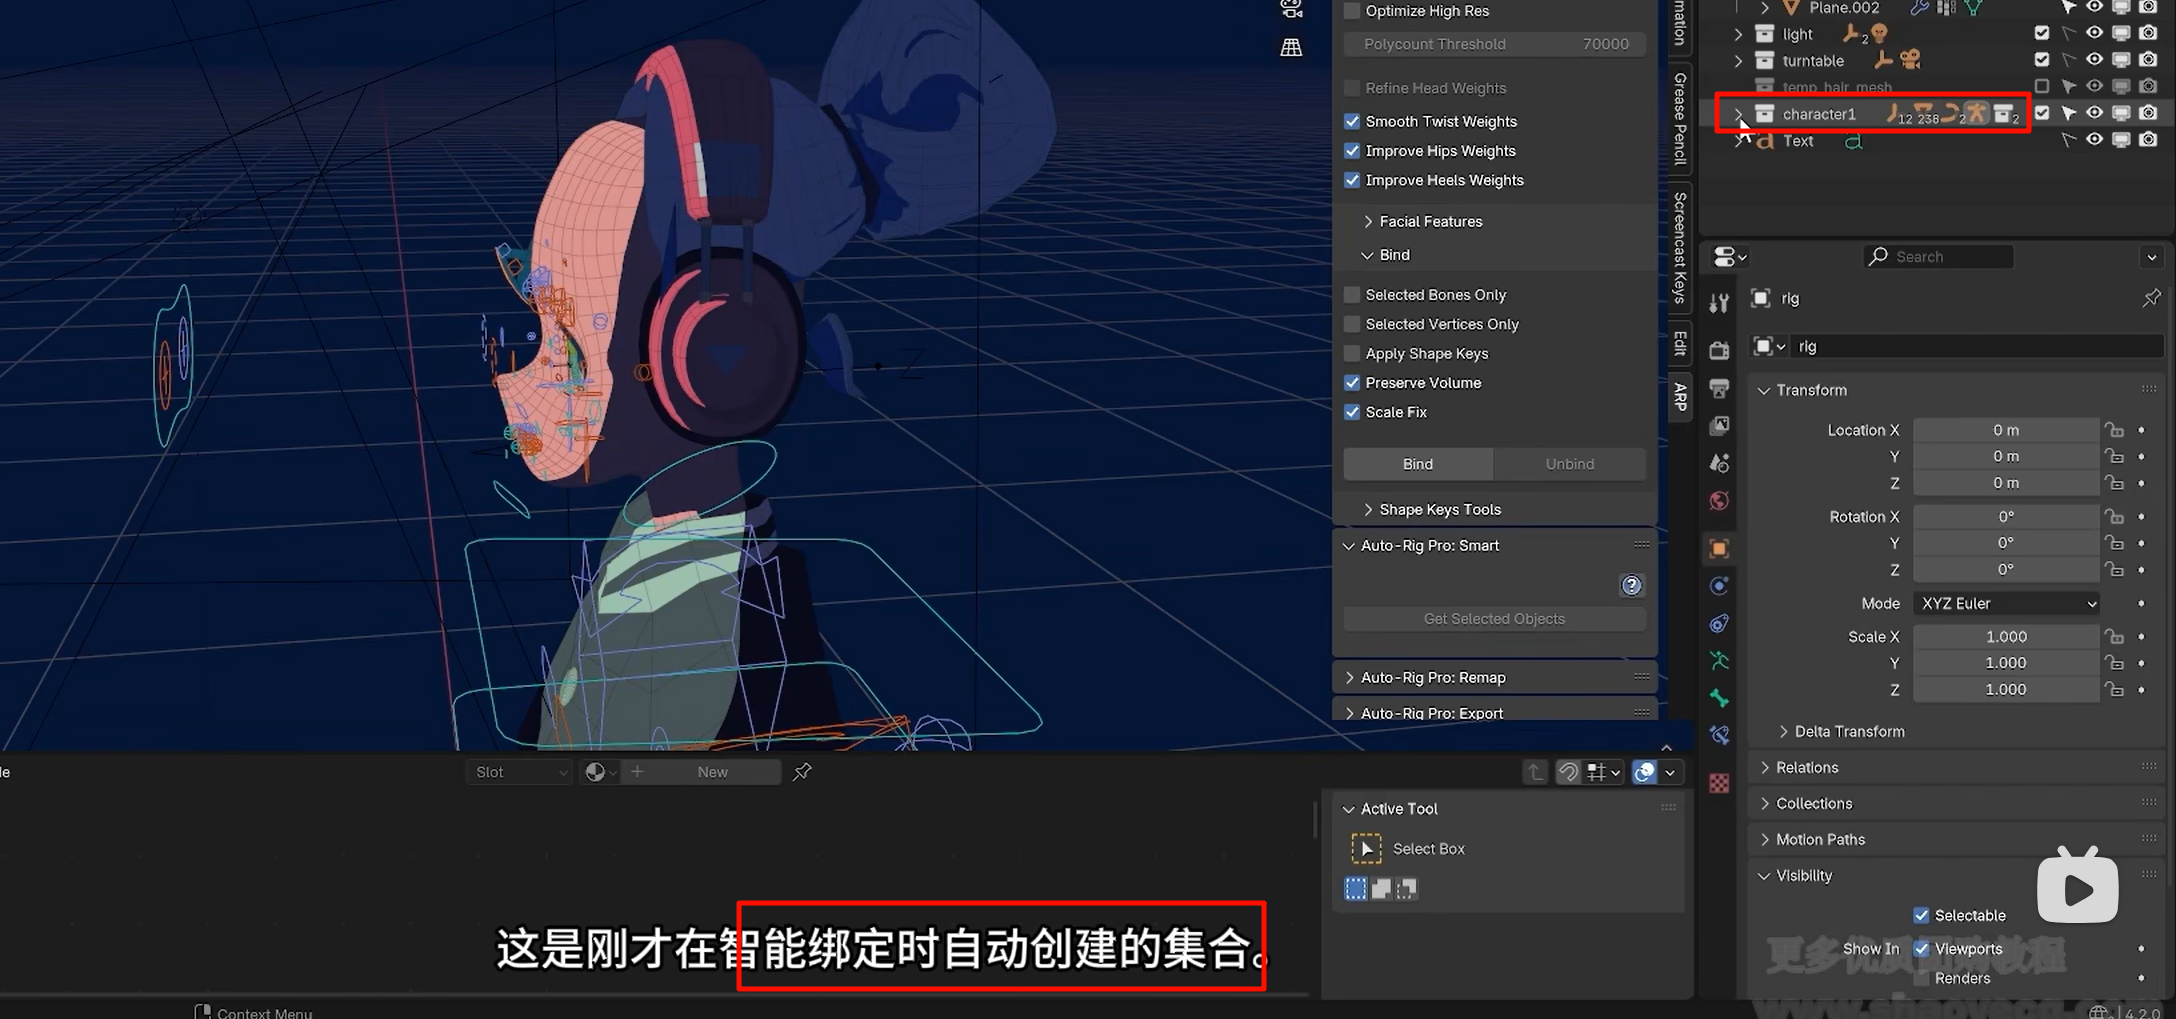Hide character1 collection with eye icon

(2094, 113)
